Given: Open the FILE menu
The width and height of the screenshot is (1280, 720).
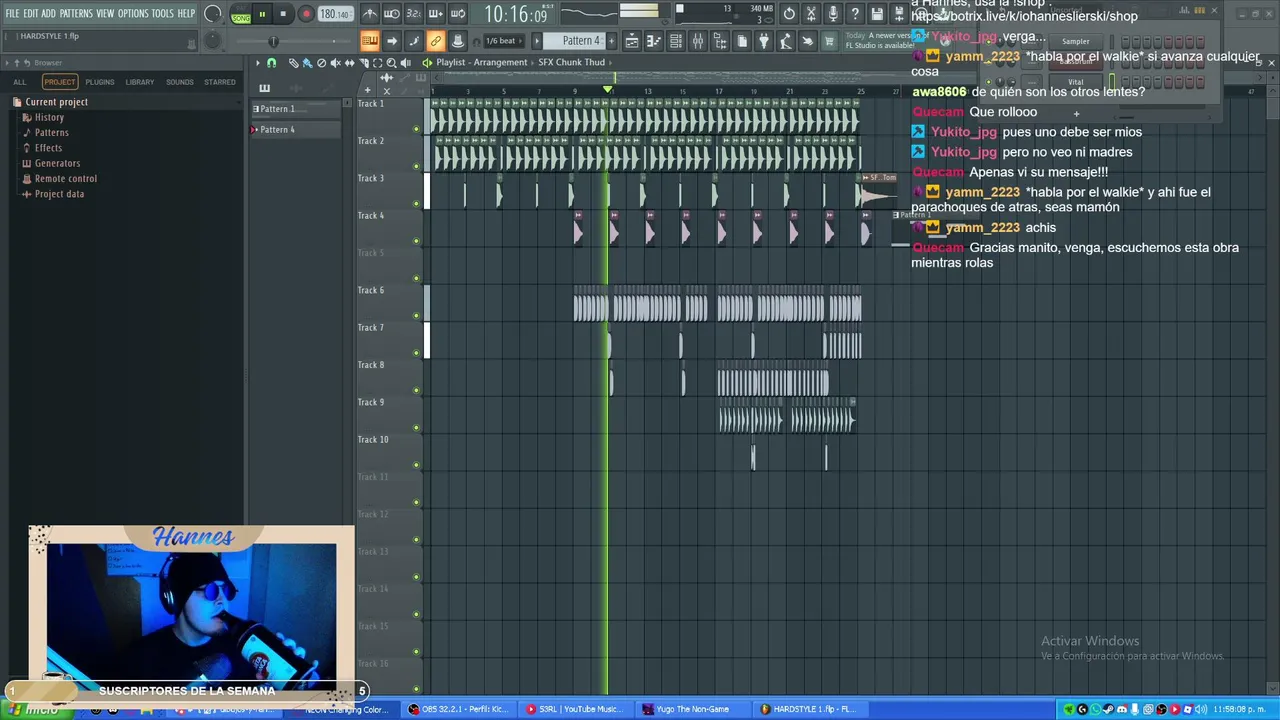Looking at the screenshot, I should [x=12, y=13].
